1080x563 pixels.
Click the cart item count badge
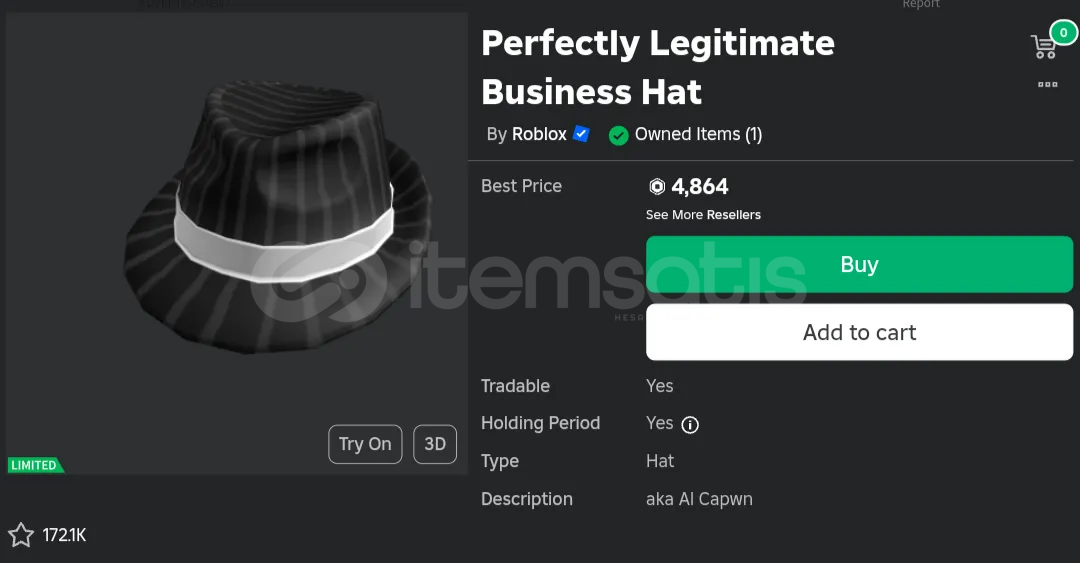(x=1063, y=32)
